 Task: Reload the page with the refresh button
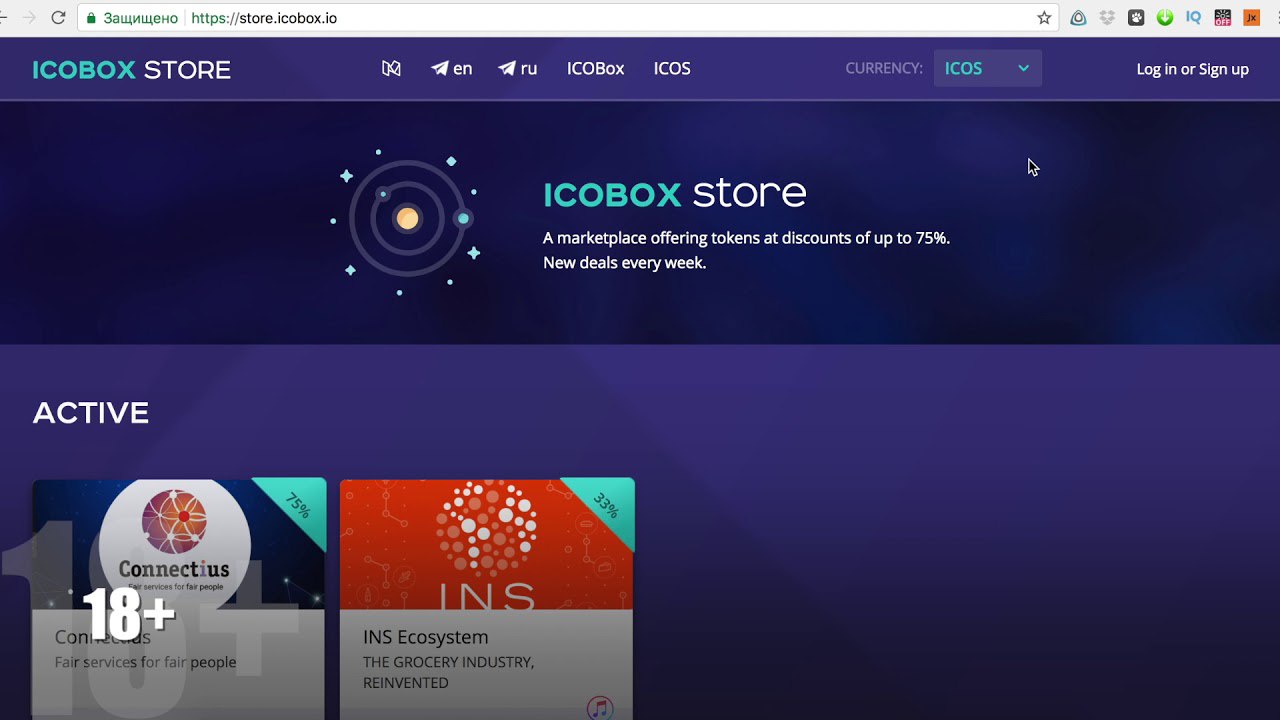(x=58, y=18)
